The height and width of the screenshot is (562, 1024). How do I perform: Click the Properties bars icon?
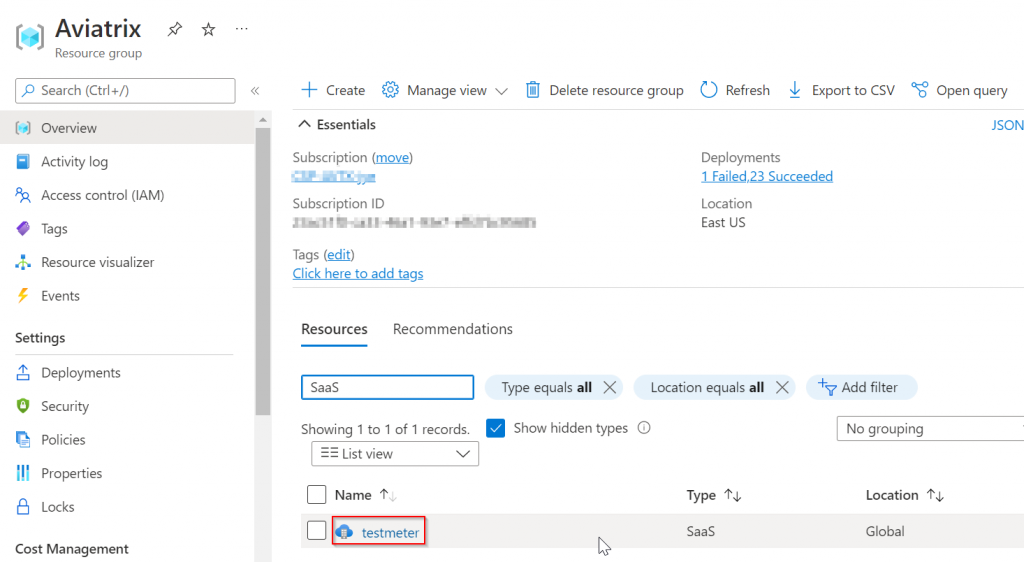pos(23,473)
